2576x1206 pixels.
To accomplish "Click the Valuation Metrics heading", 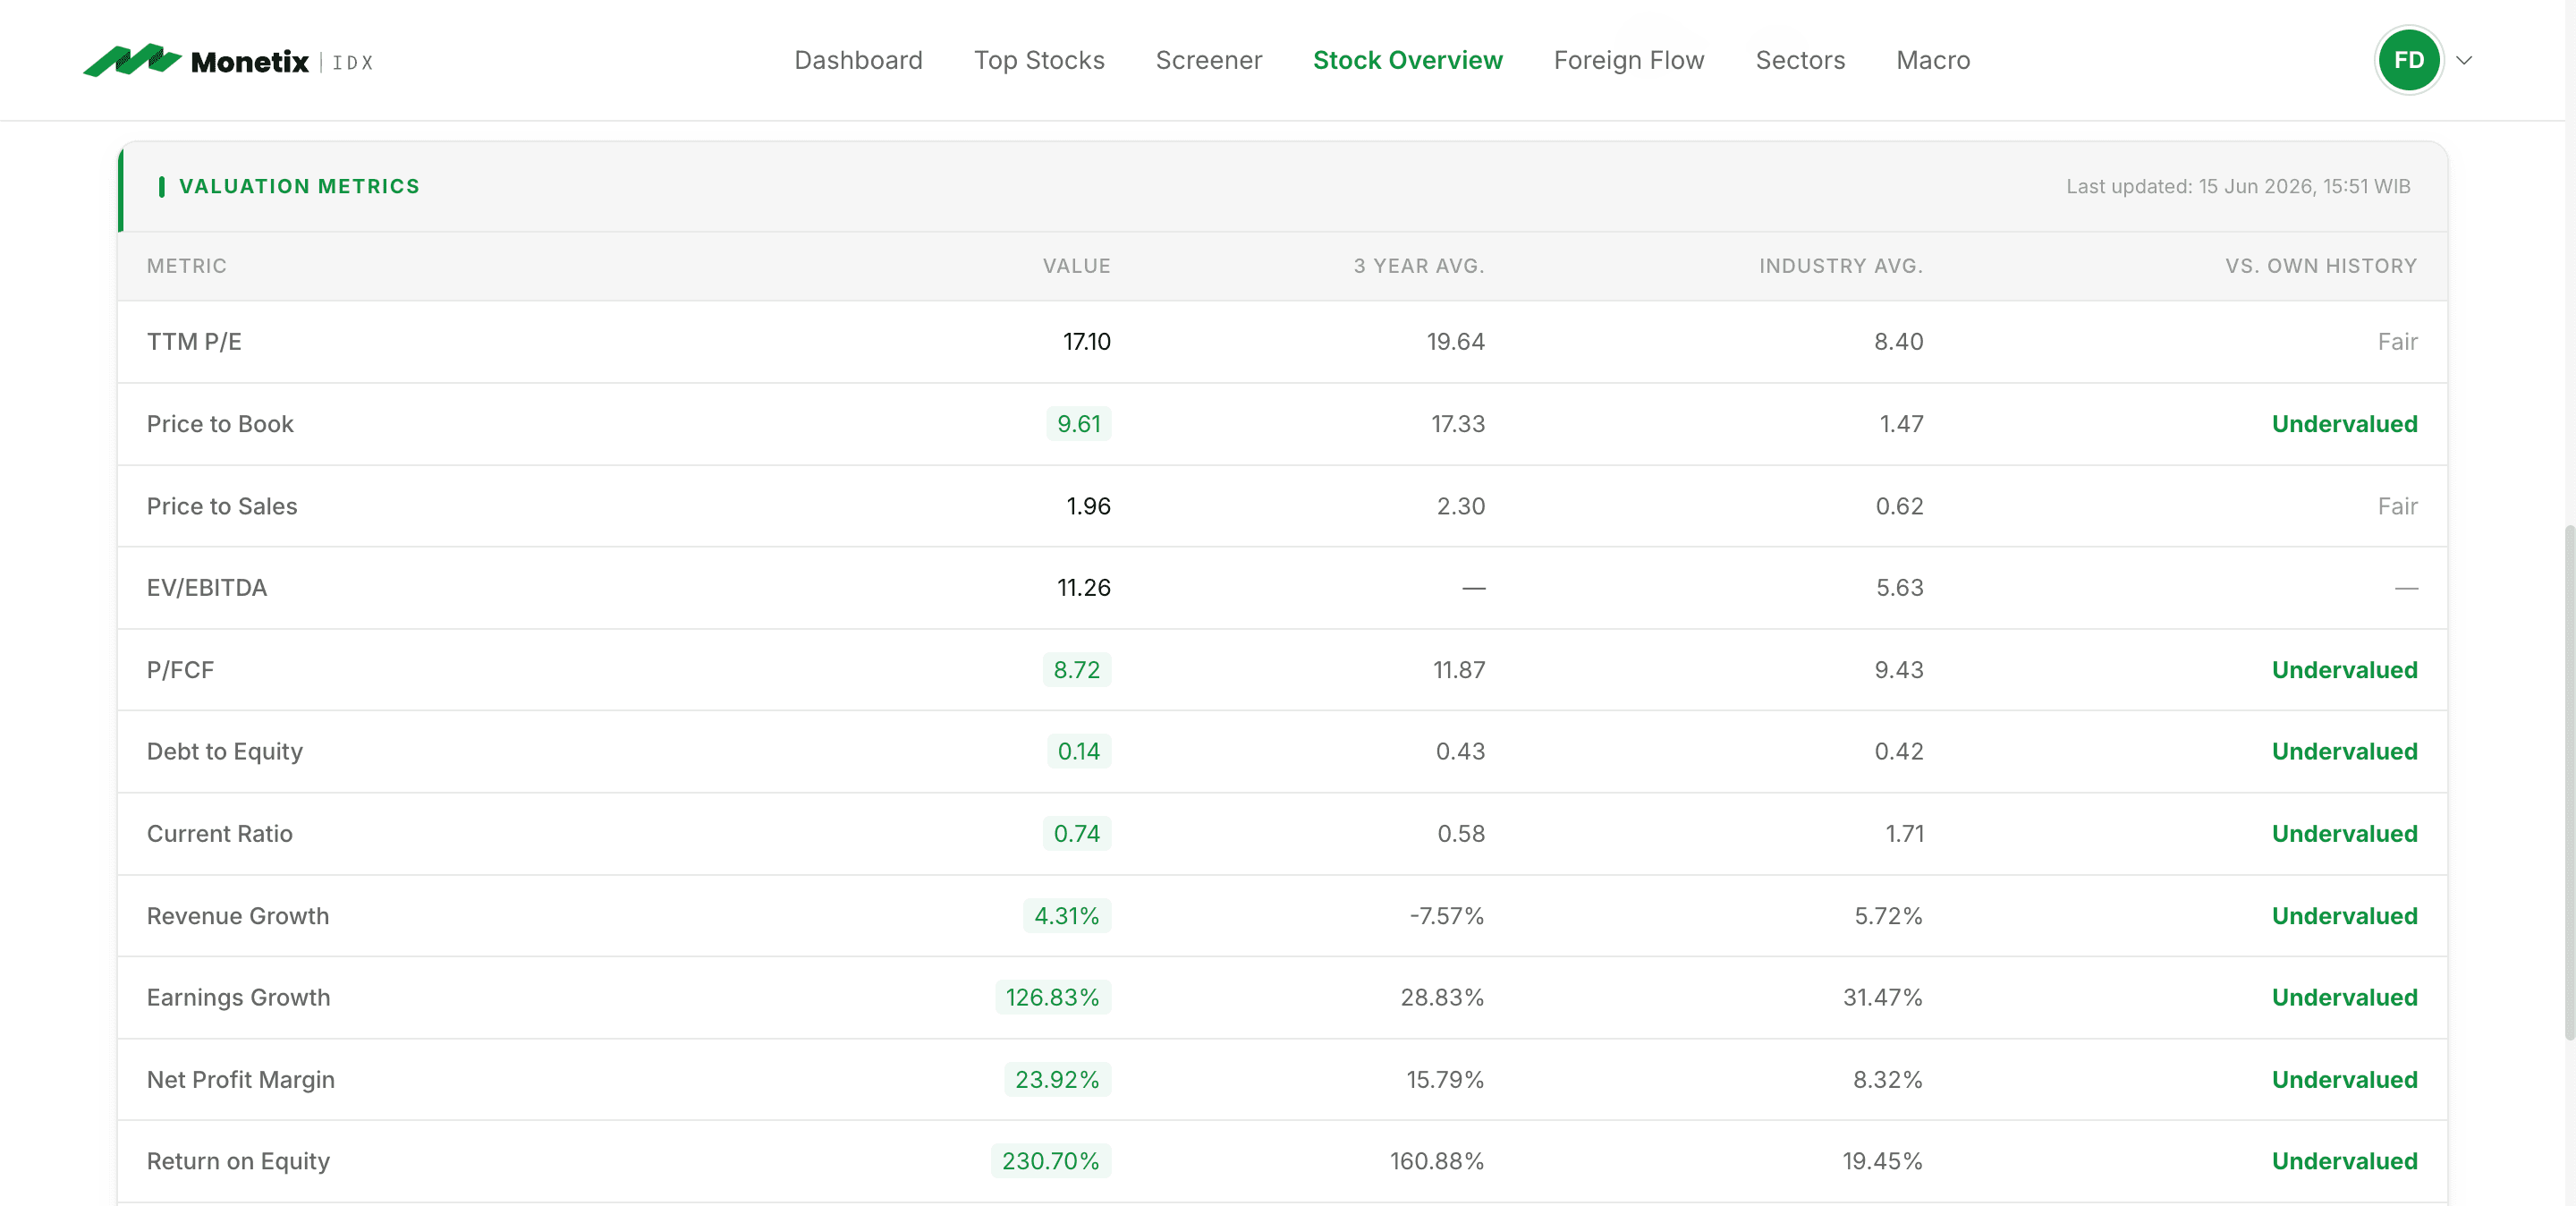I will (x=299, y=186).
